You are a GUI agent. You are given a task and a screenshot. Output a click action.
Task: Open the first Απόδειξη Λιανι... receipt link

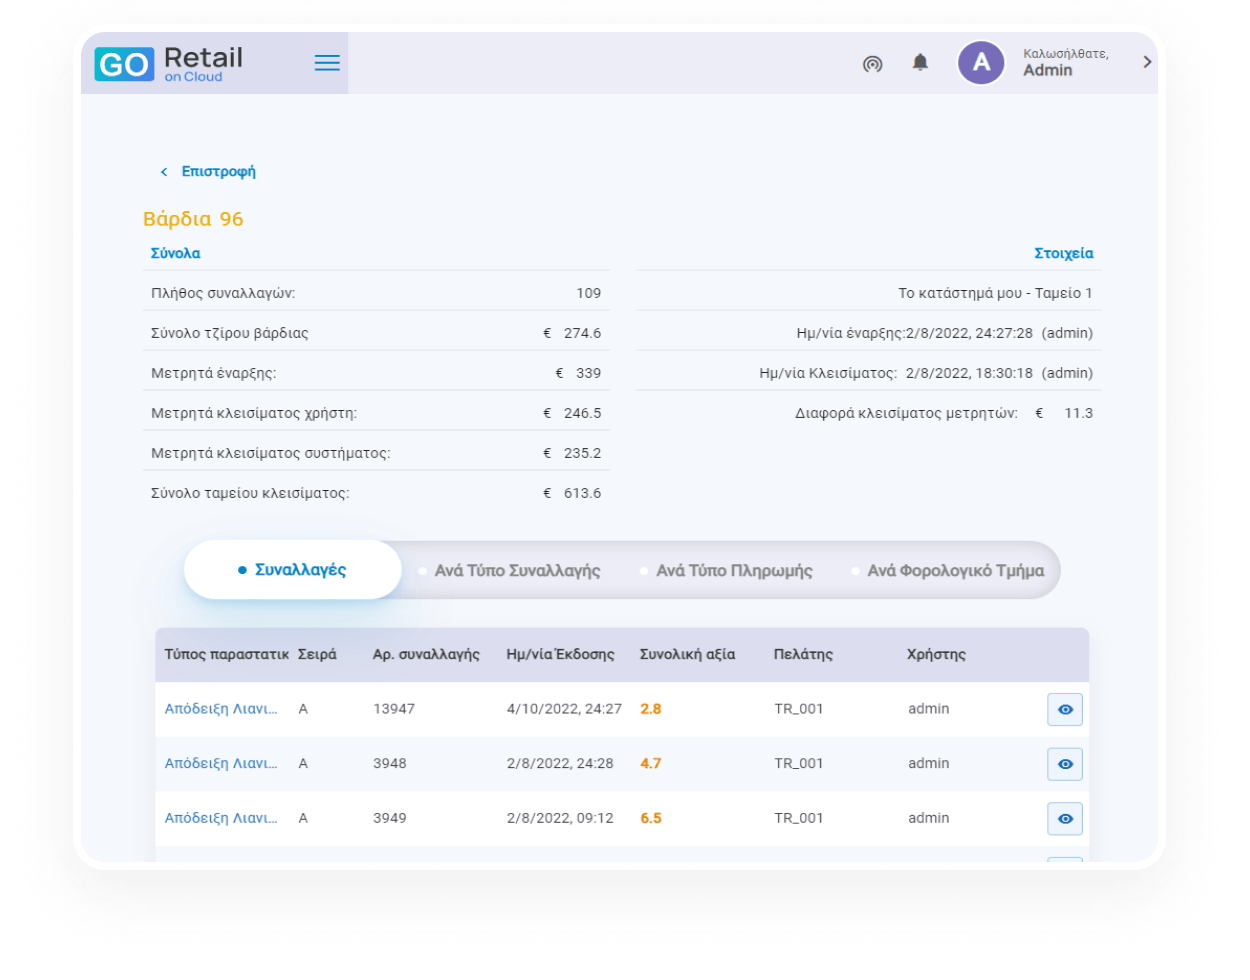point(221,709)
